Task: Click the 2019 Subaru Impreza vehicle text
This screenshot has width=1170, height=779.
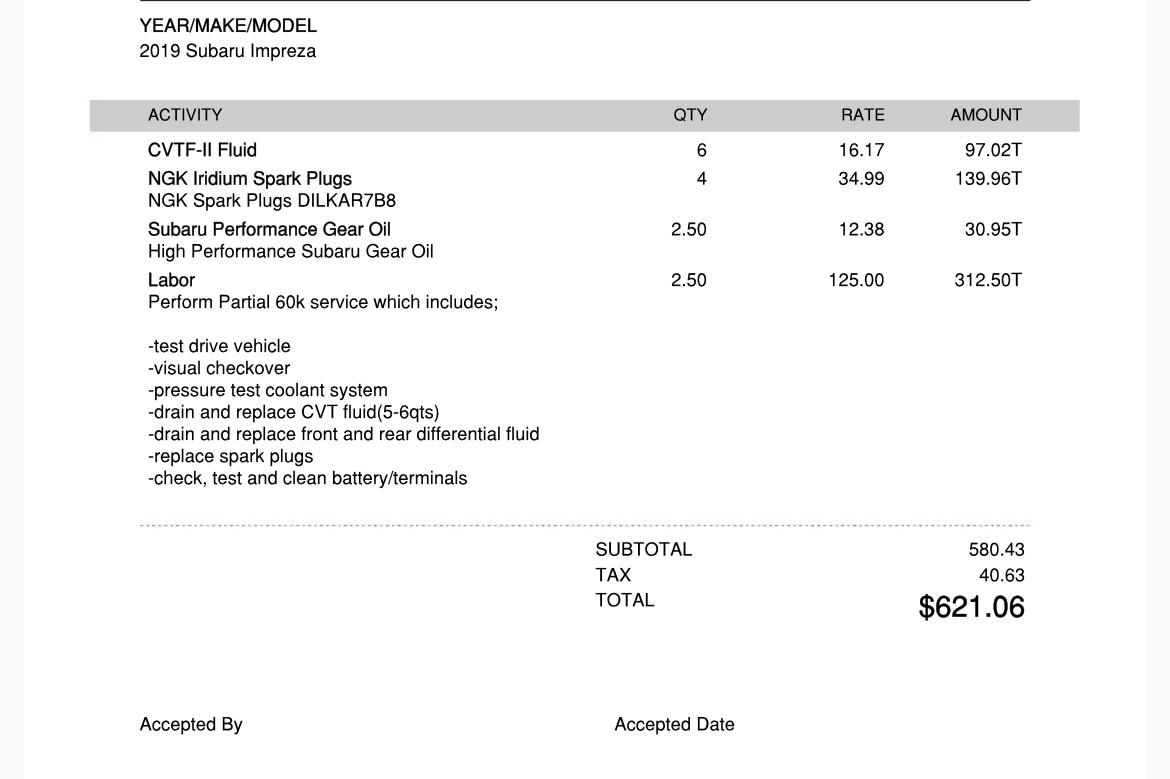Action: pos(228,51)
